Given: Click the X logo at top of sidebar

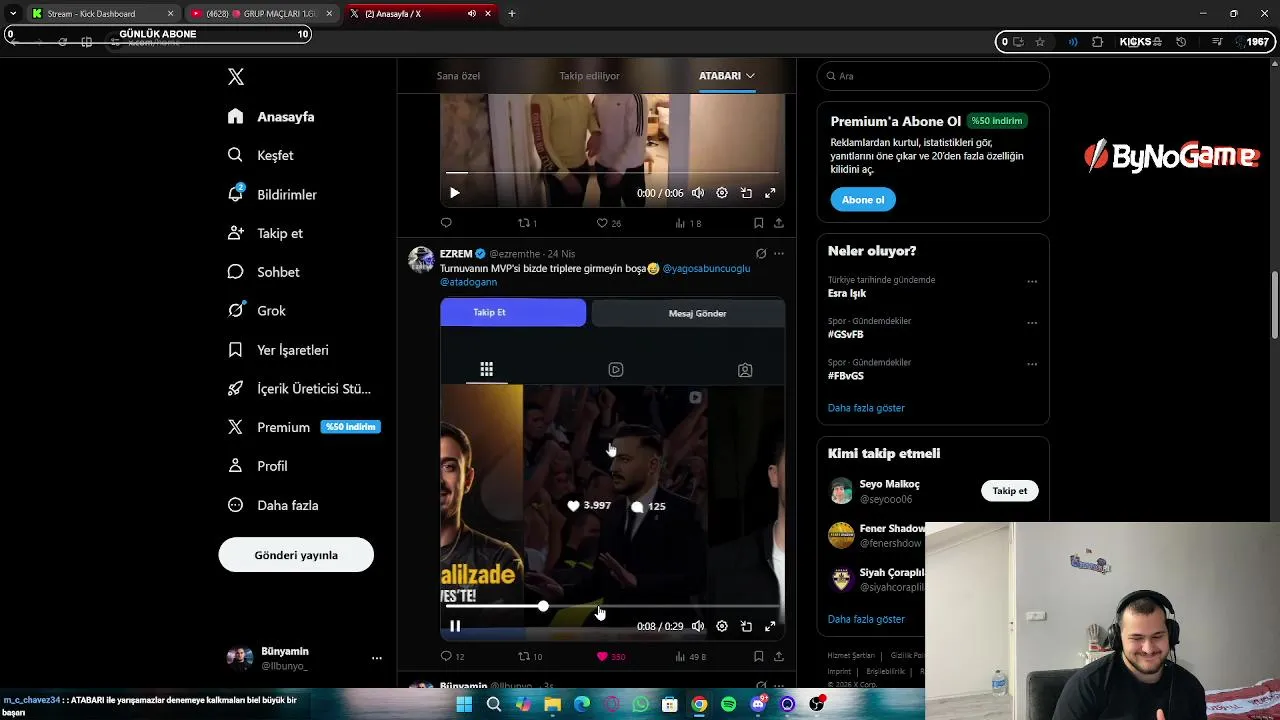Looking at the screenshot, I should coord(236,77).
